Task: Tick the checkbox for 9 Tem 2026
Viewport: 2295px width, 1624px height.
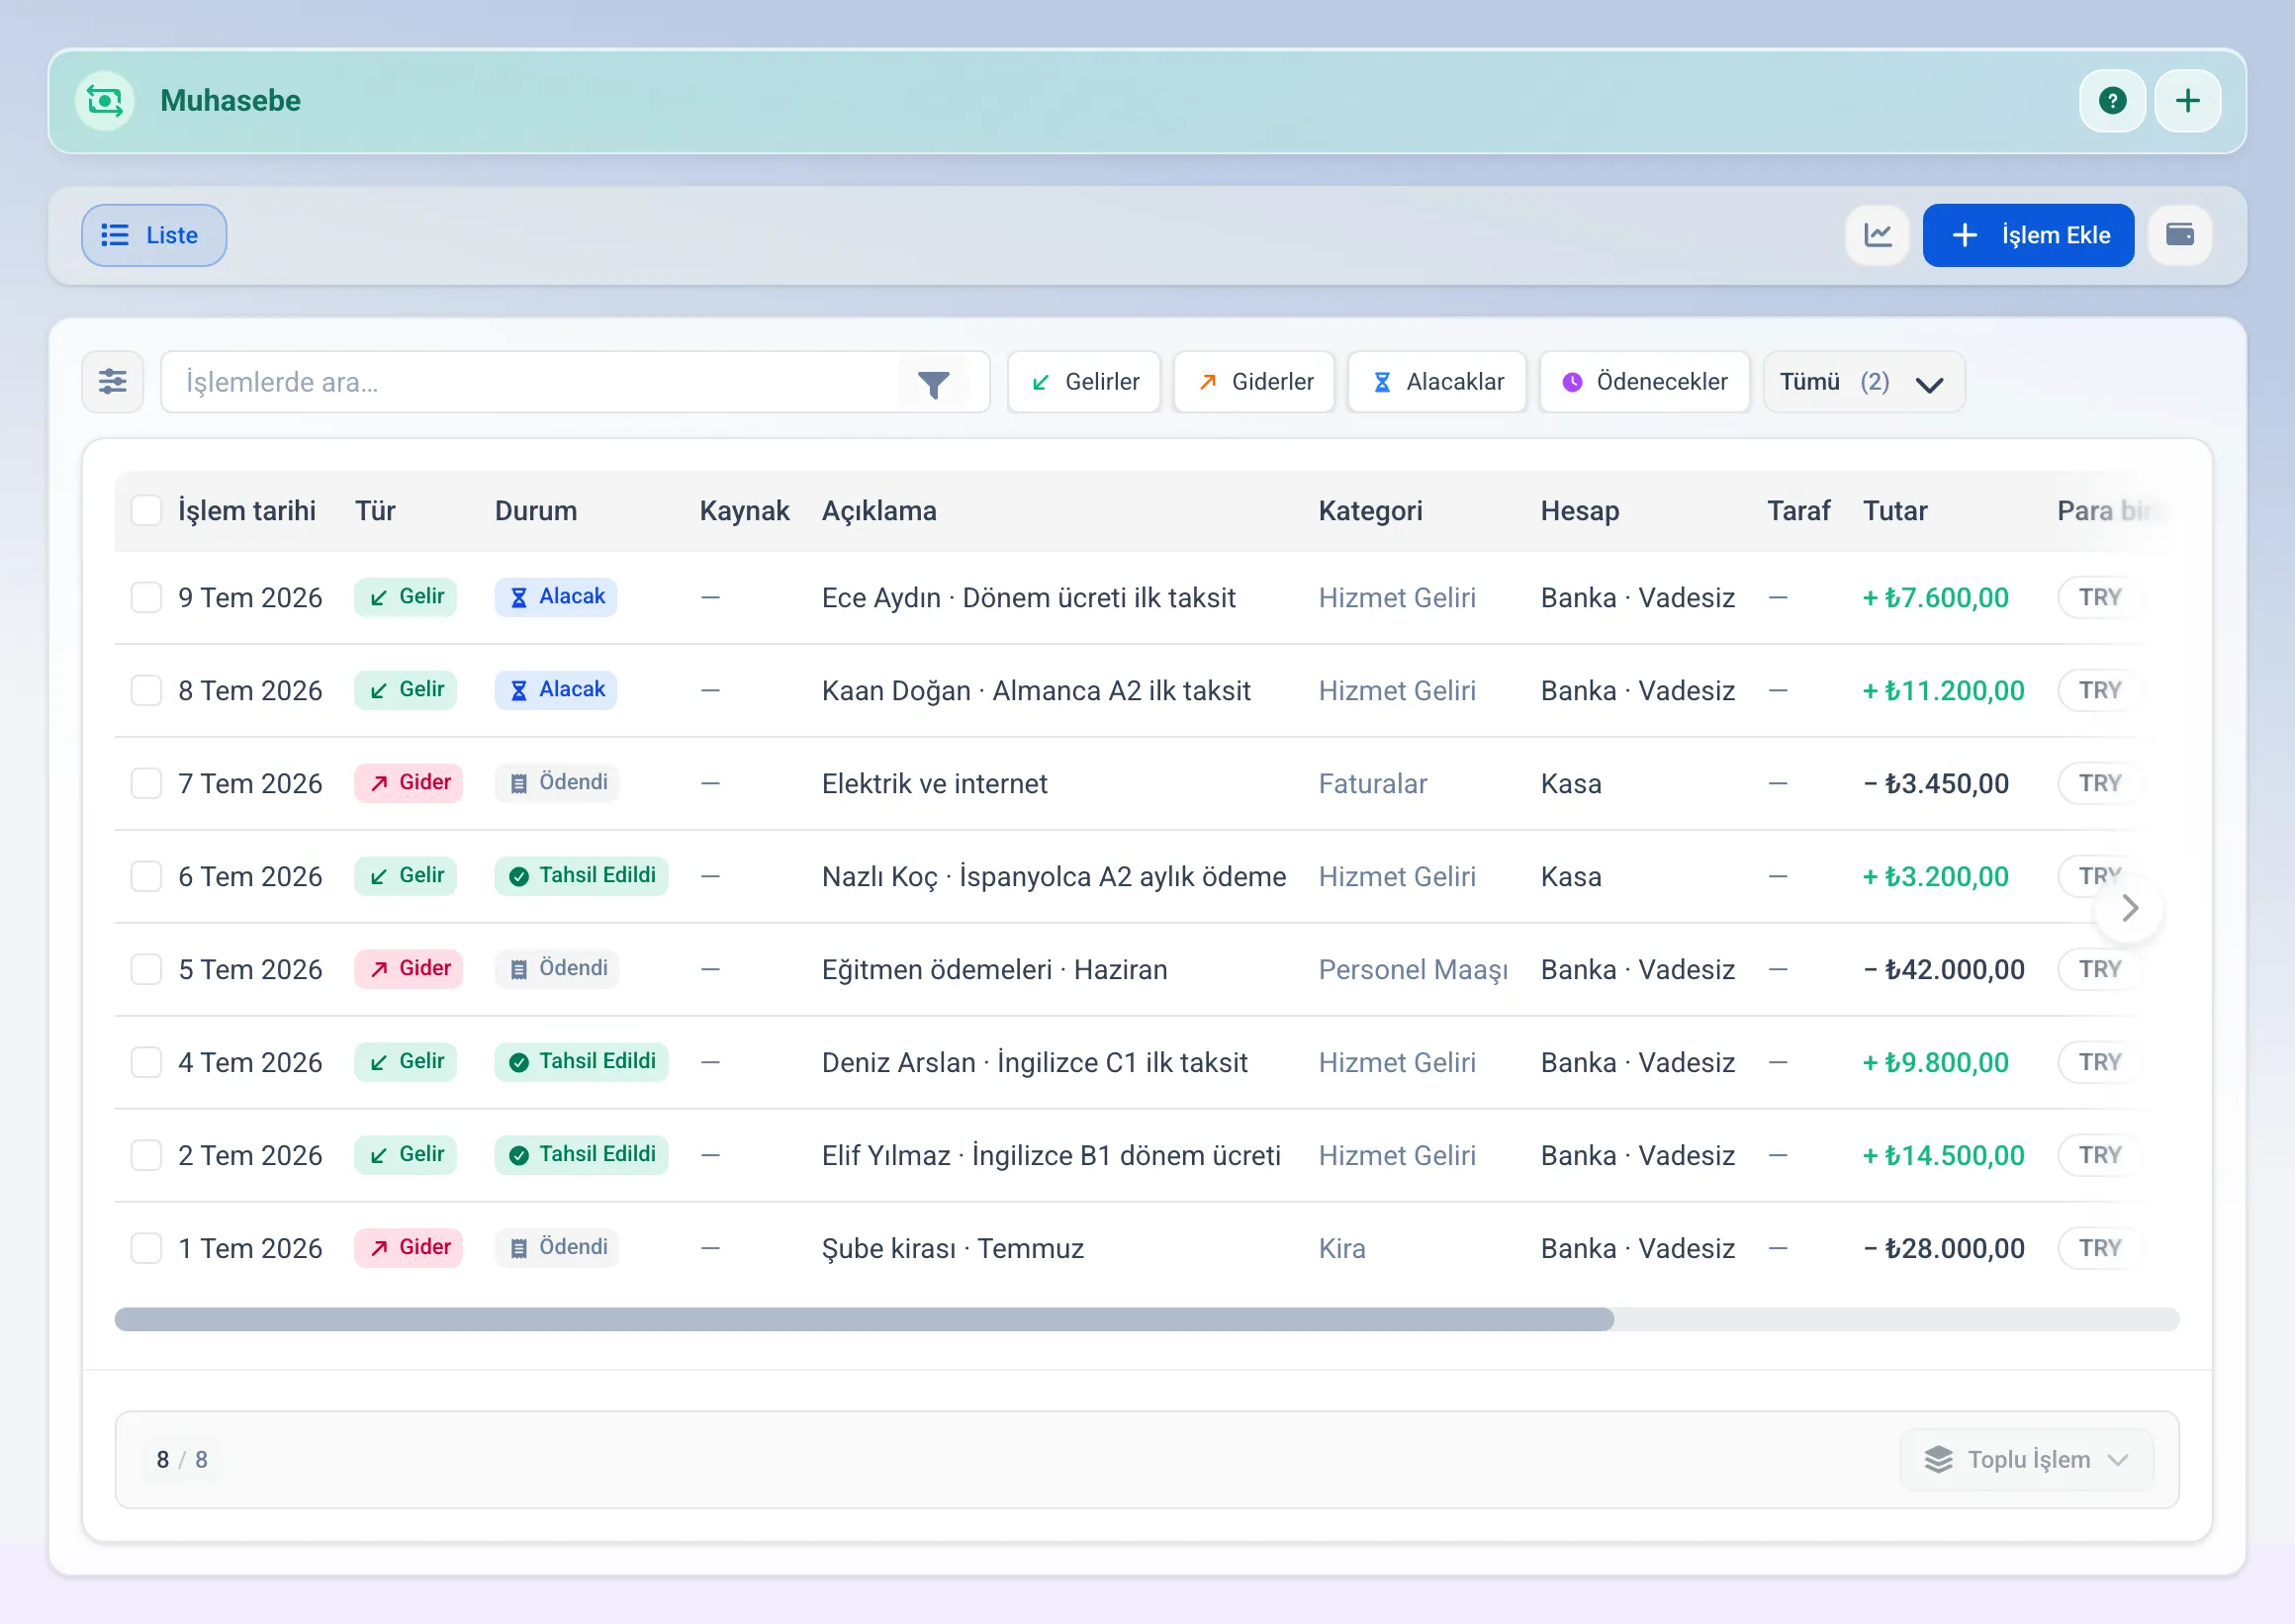Action: point(147,598)
